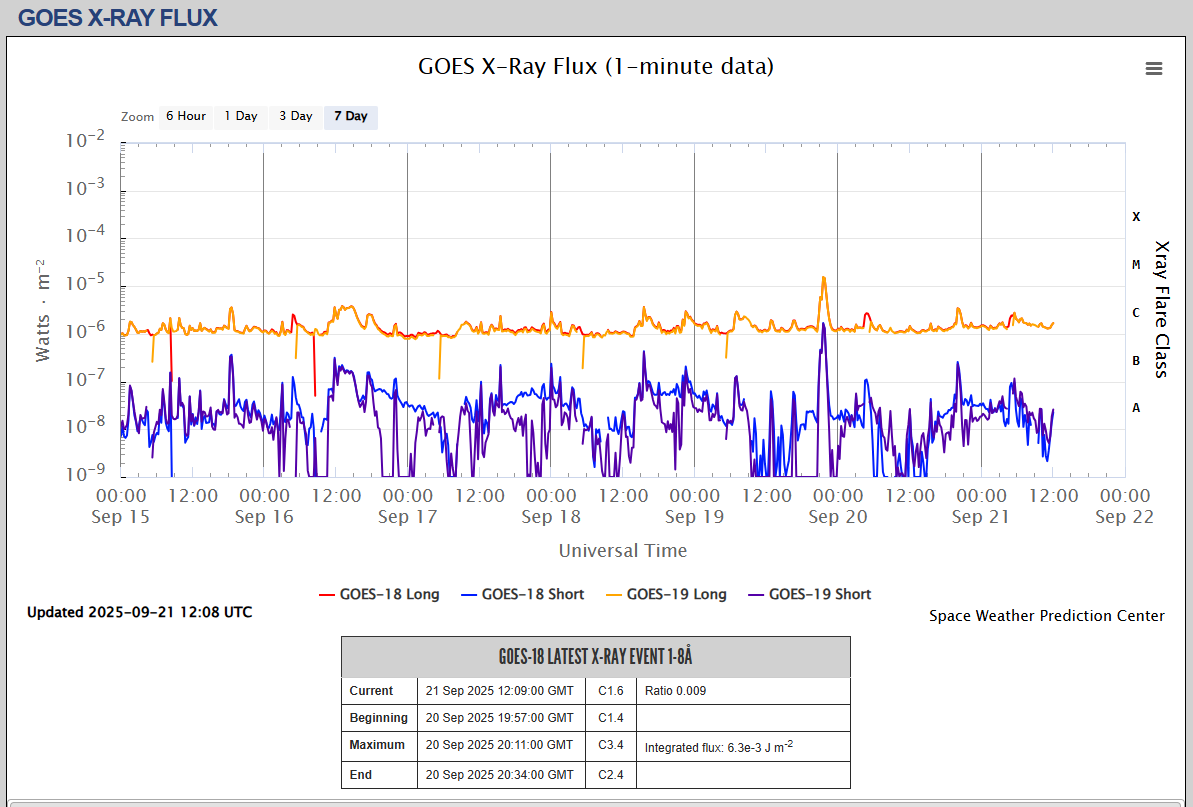
Task: Click the Xray Flare Class axis title
Action: pyautogui.click(x=1161, y=308)
